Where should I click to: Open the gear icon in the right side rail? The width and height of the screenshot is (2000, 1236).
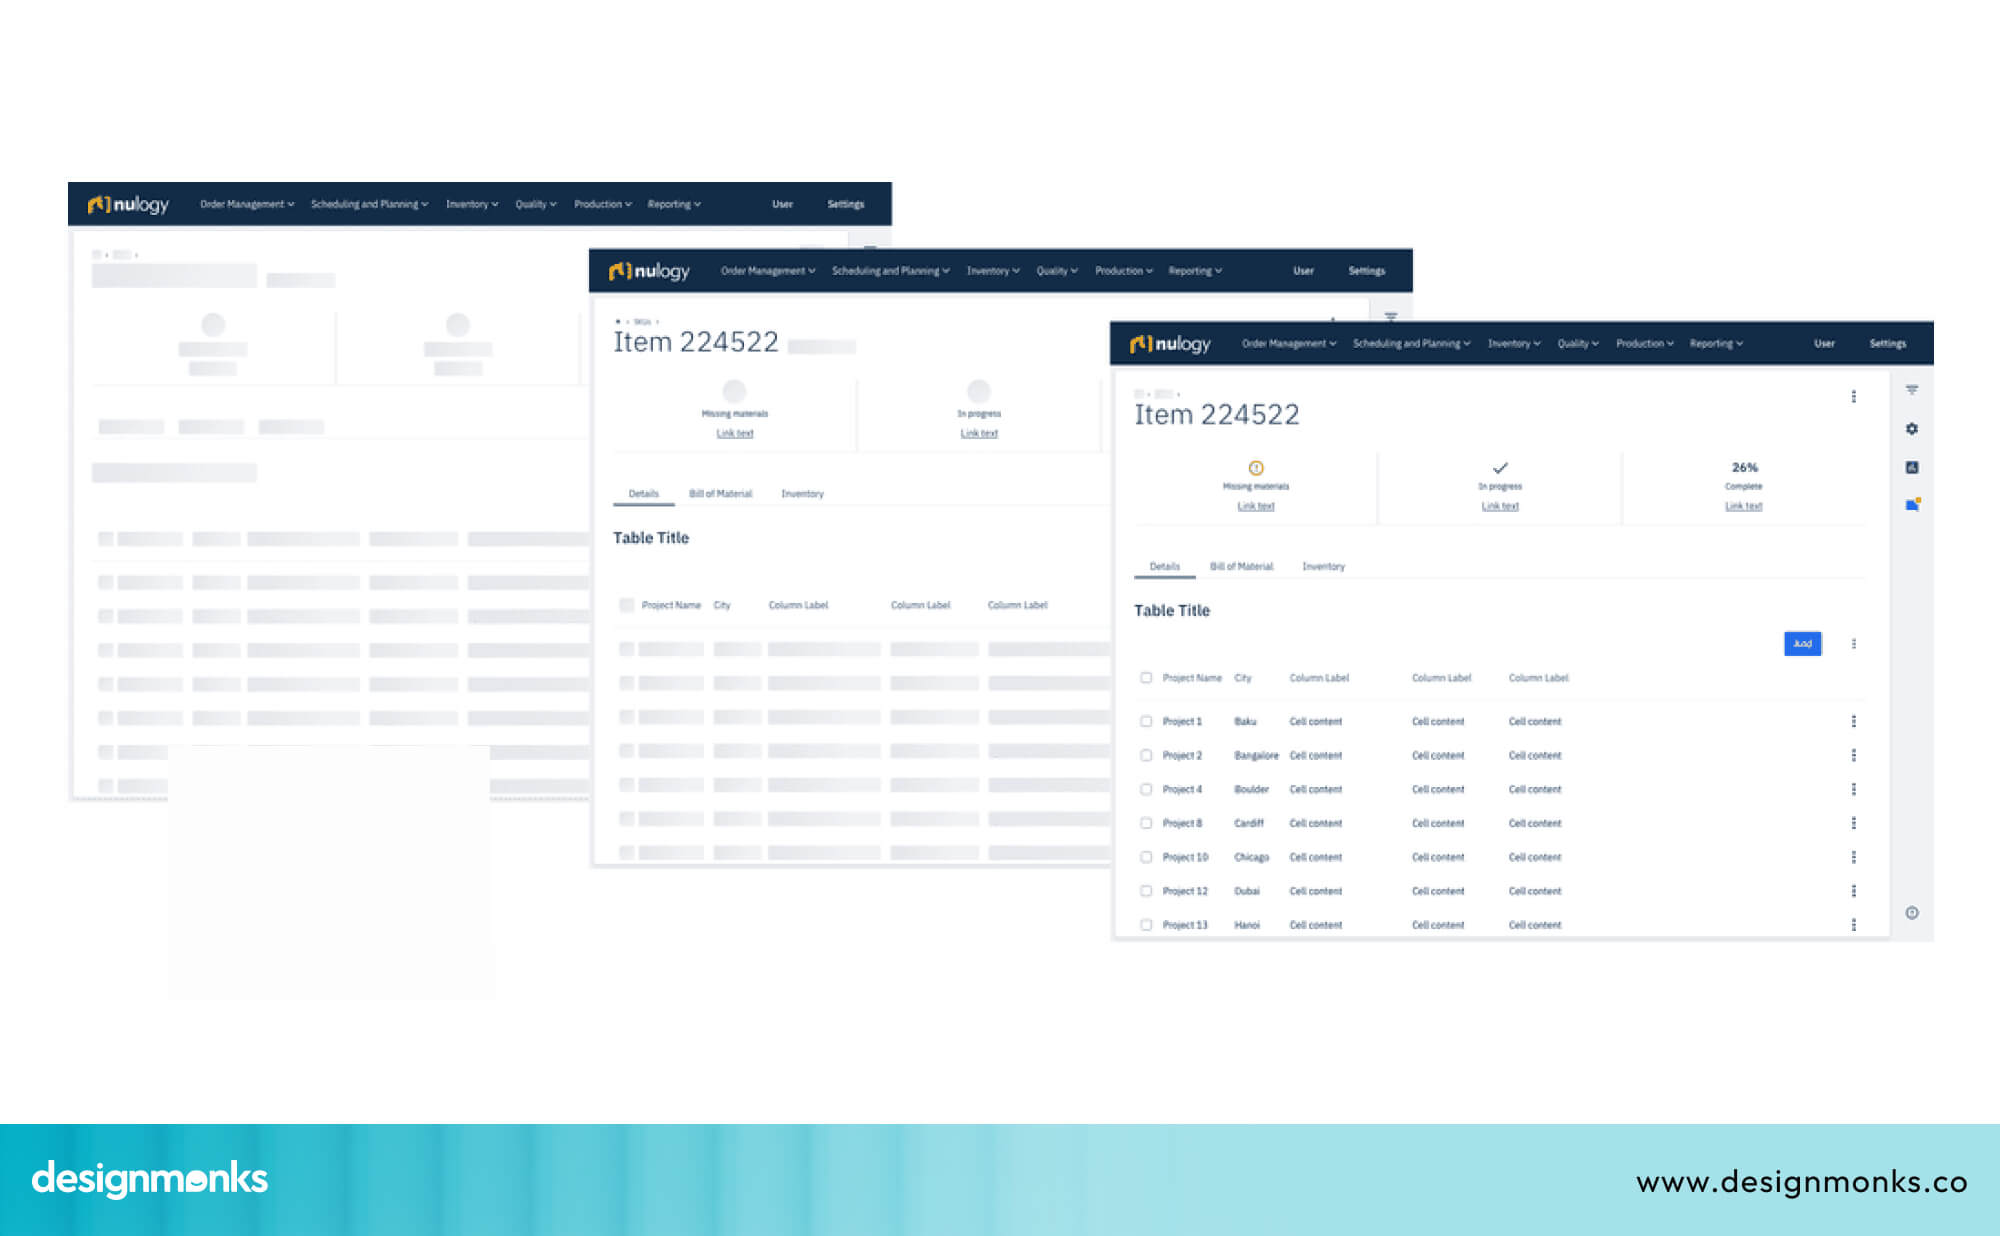pyautogui.click(x=1912, y=429)
